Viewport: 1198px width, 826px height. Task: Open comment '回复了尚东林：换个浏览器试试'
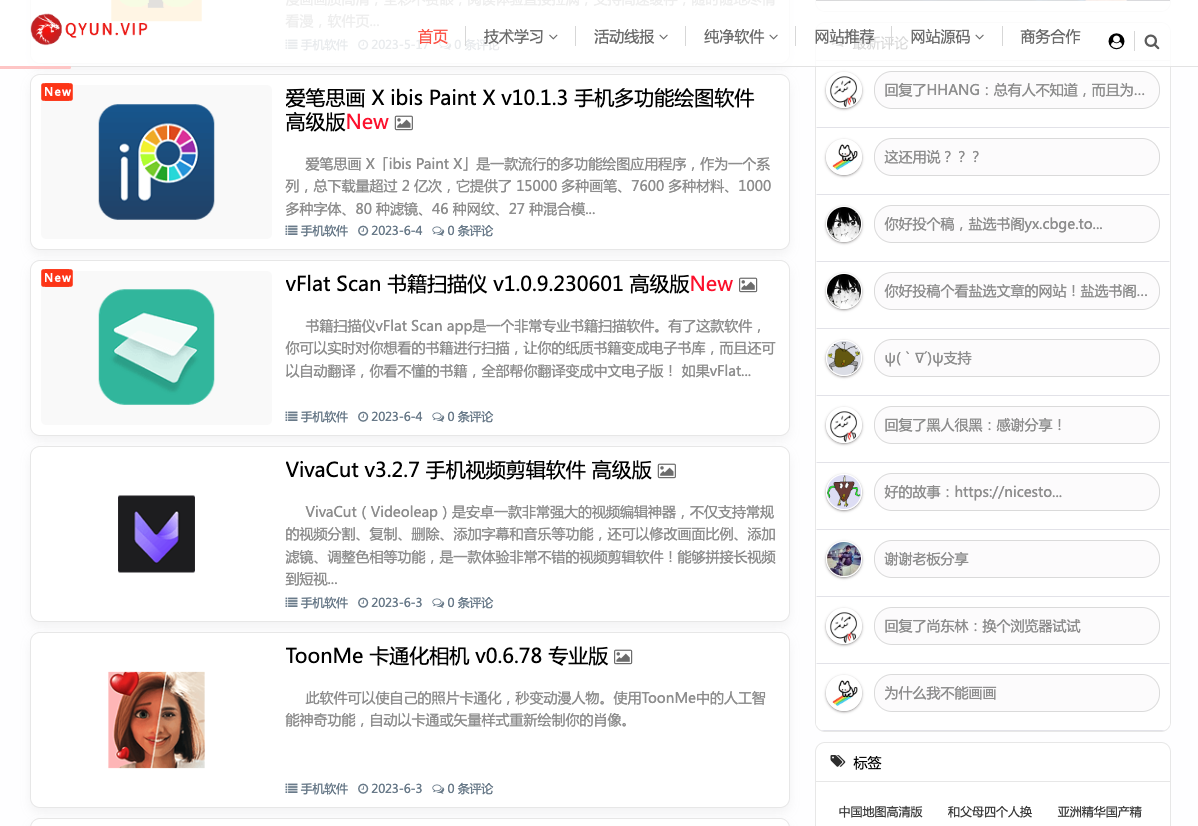(1017, 627)
